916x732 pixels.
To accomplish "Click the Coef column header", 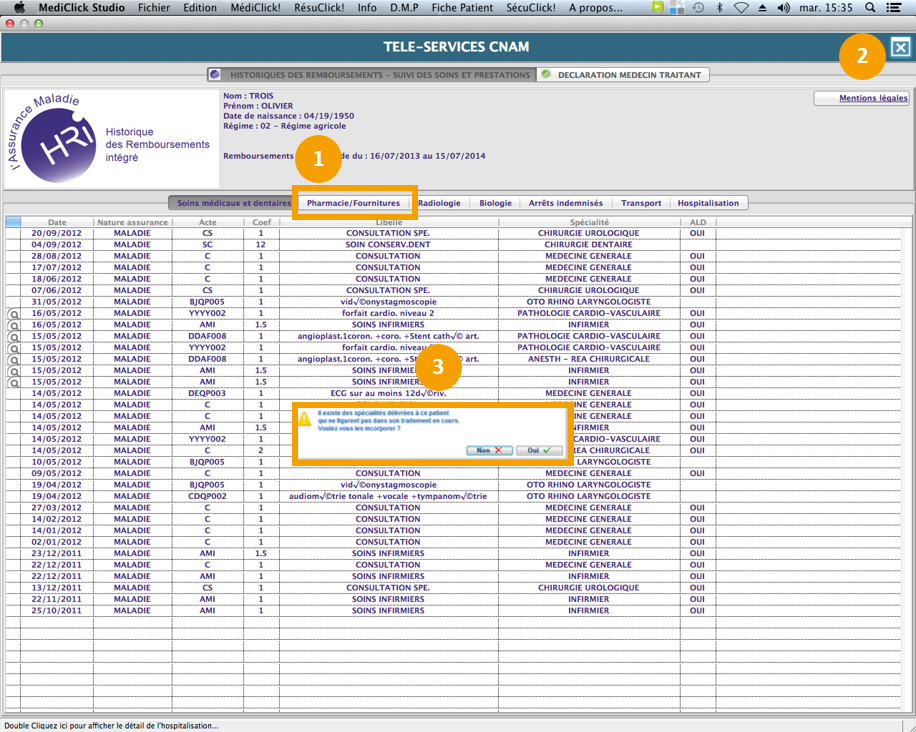I will pyautogui.click(x=261, y=222).
